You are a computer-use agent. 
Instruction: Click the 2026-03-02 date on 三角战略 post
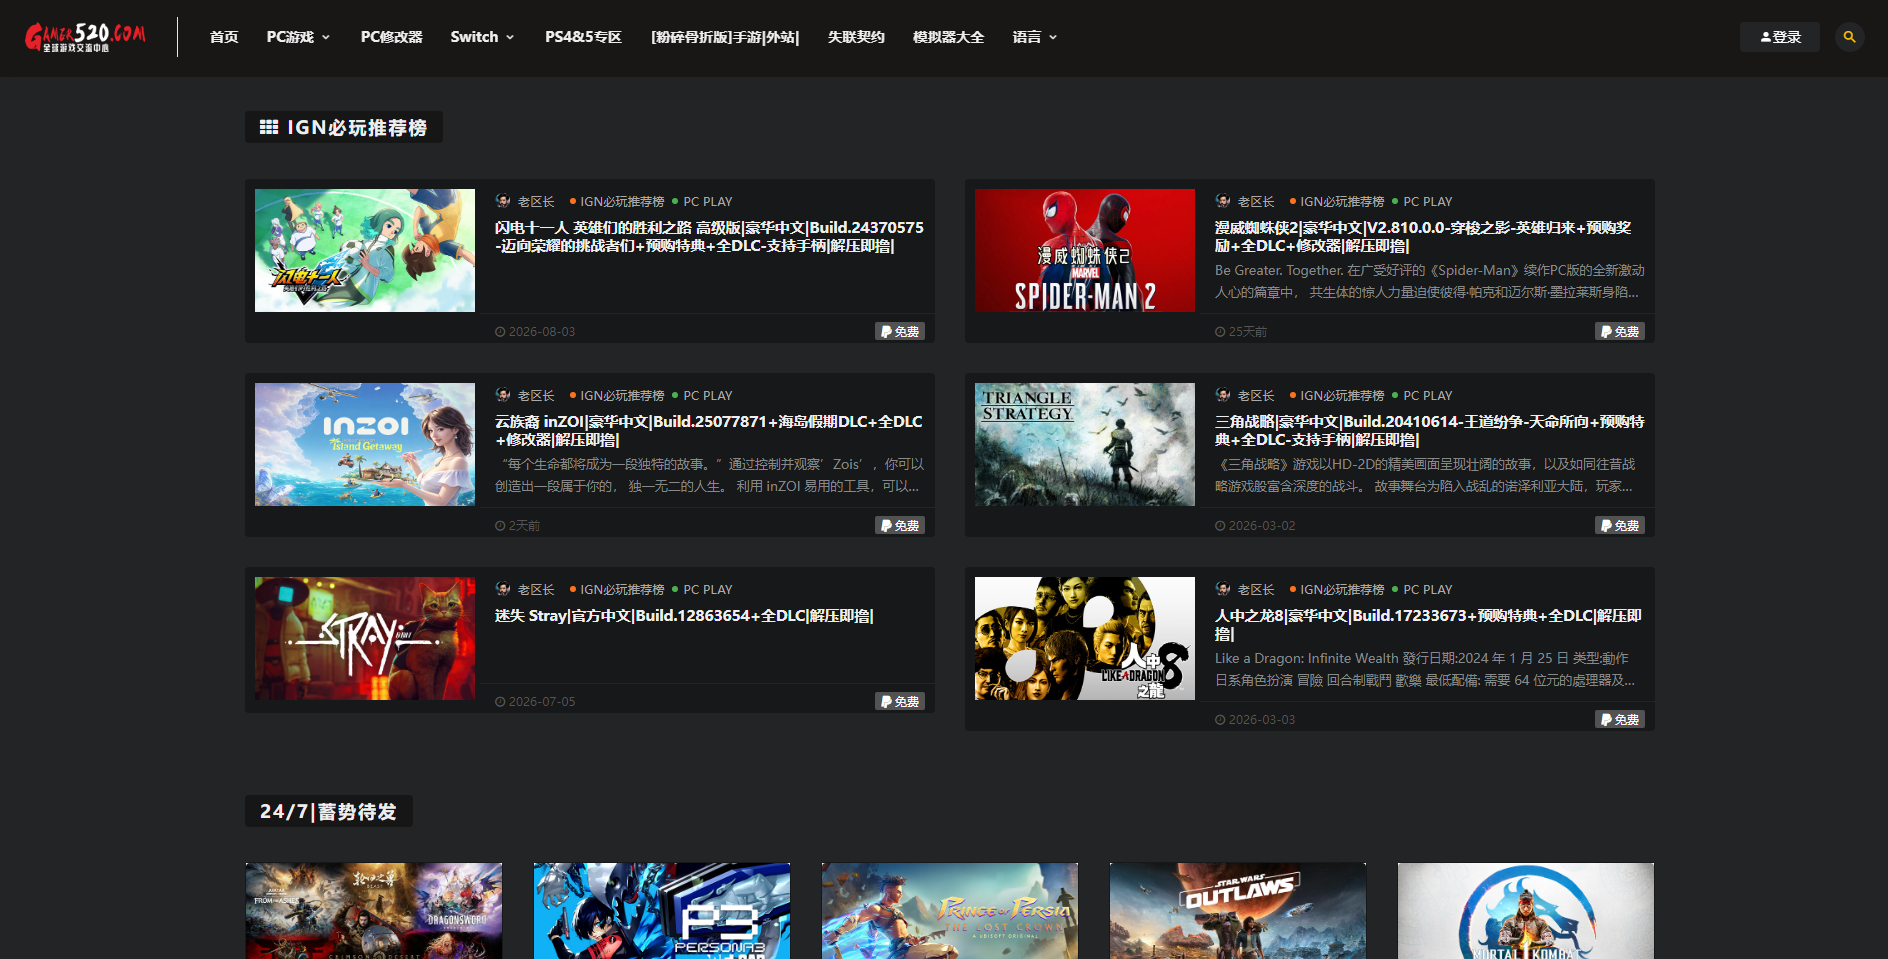pyautogui.click(x=1255, y=525)
